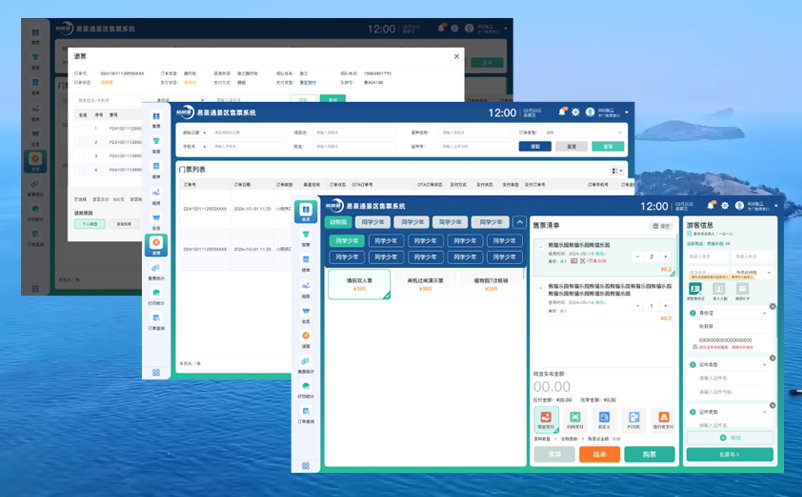Choose the 扫码支付 scan-code payment icon

pos(575,419)
